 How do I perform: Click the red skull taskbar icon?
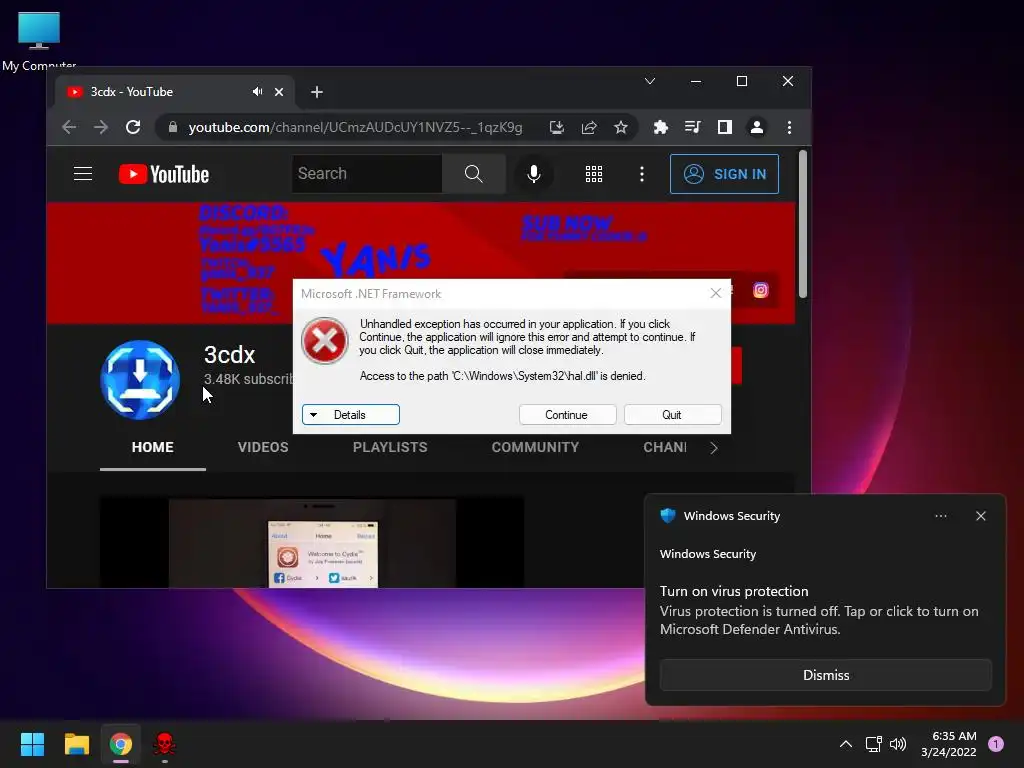click(x=164, y=744)
